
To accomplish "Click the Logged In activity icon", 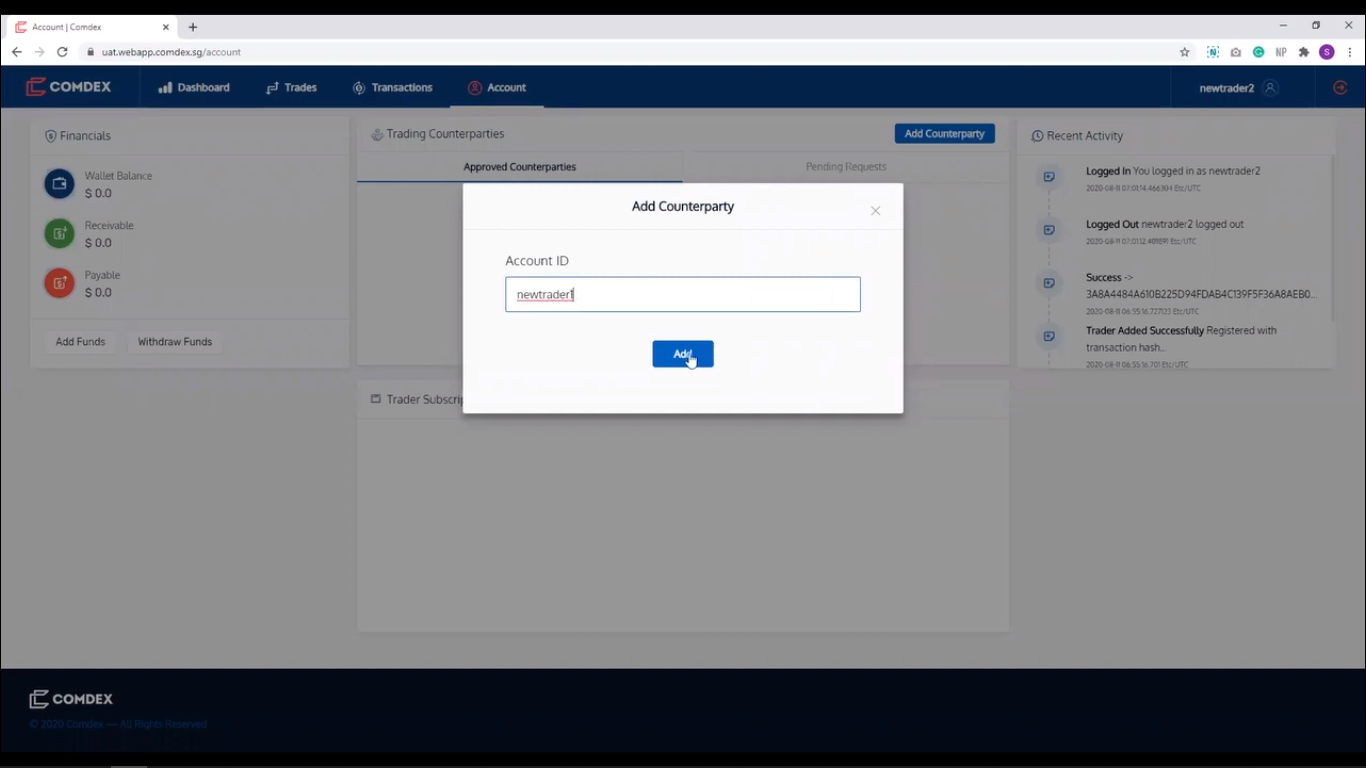I will 1049,177.
